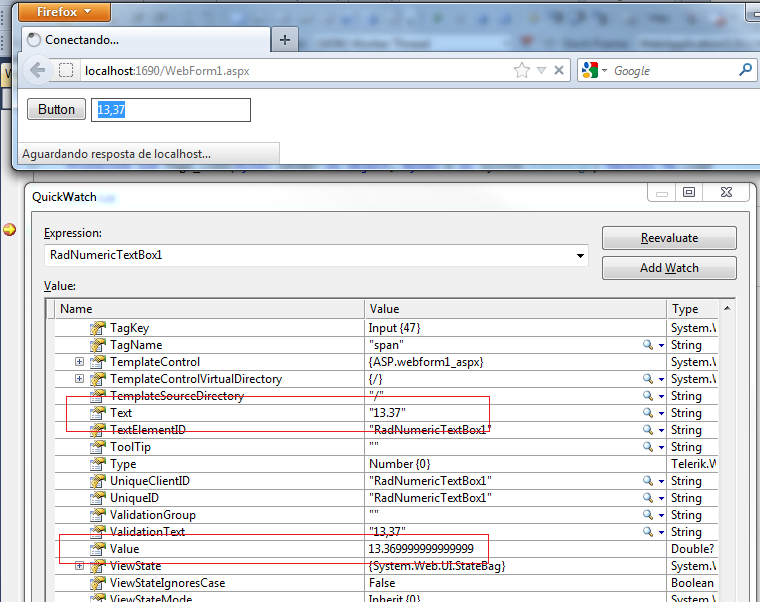Click the localhost:1690/WebForm1.aspx address bar
Screen dimensions: 762x602
click(x=296, y=71)
